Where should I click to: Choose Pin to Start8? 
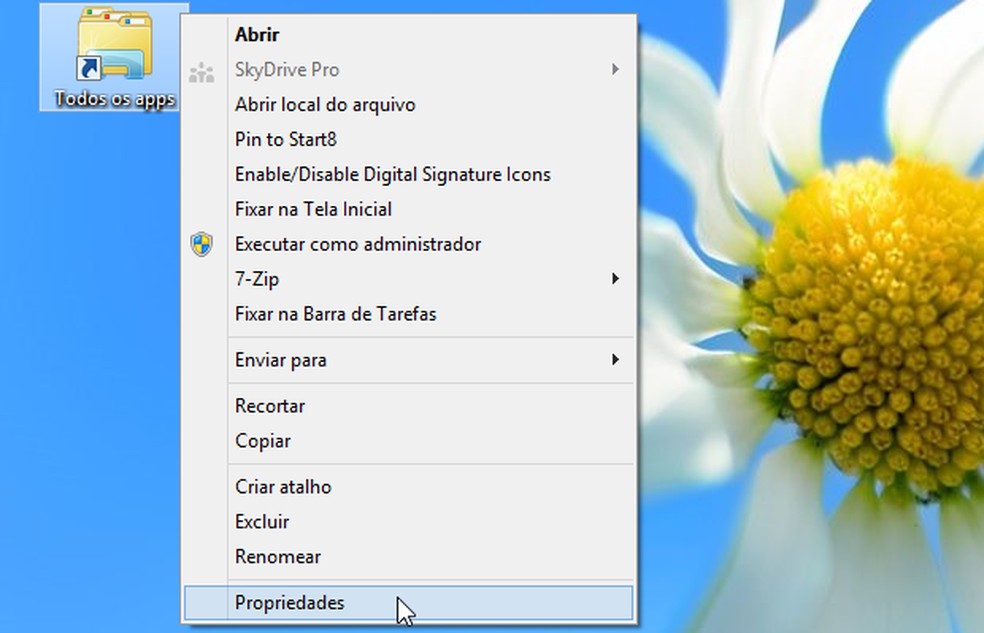(409, 139)
